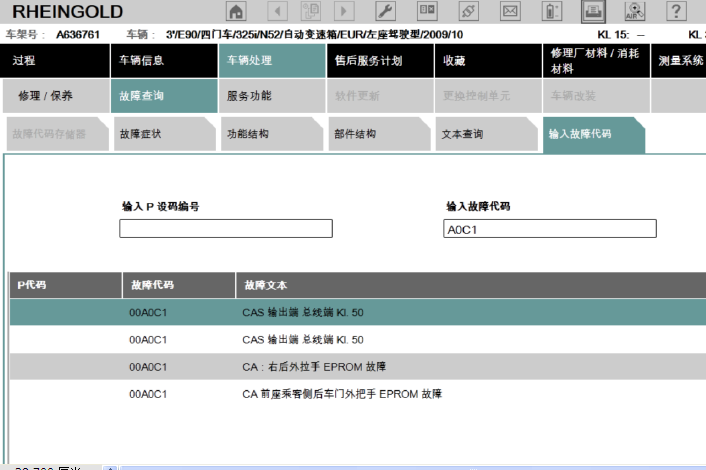Select the 输入故障代码 tab

pos(594,135)
